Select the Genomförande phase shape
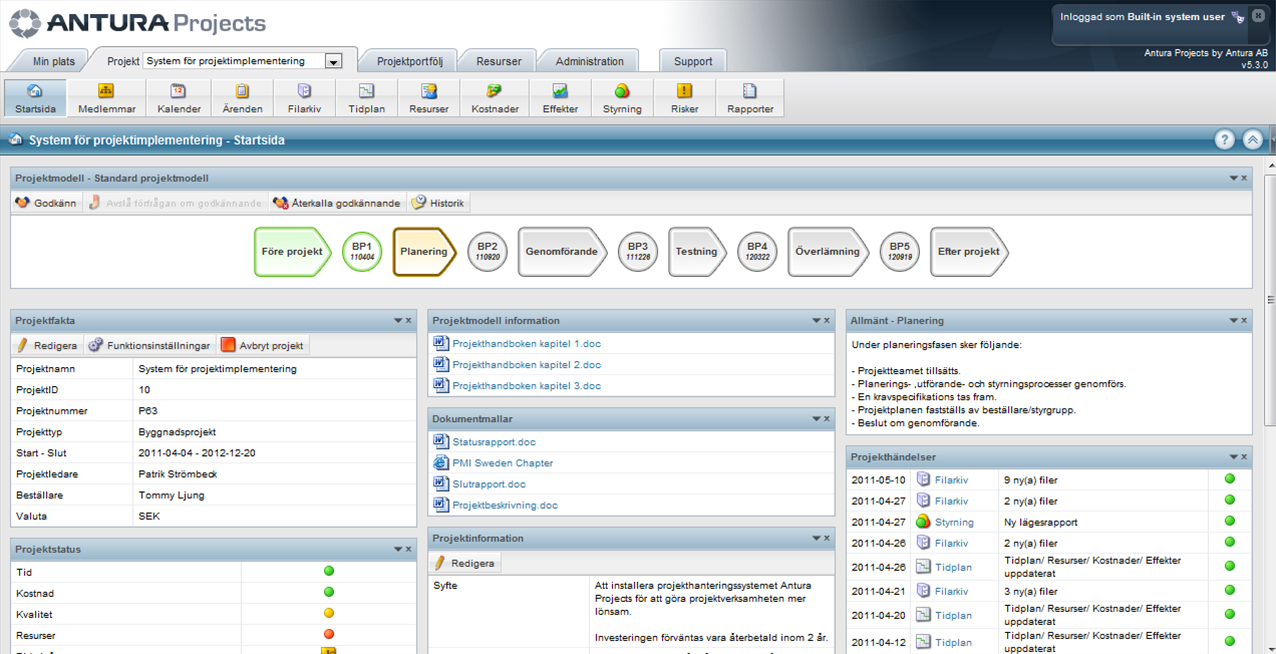1276x654 pixels. (562, 251)
